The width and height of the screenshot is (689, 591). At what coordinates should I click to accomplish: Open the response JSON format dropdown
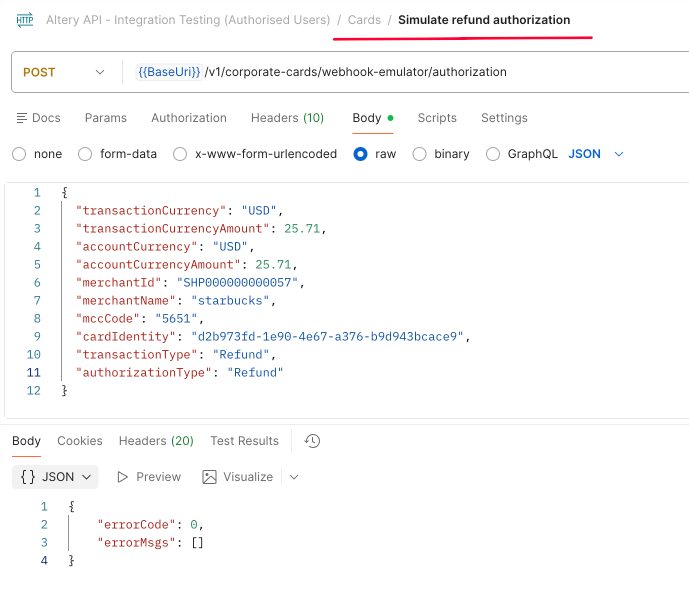coord(55,477)
